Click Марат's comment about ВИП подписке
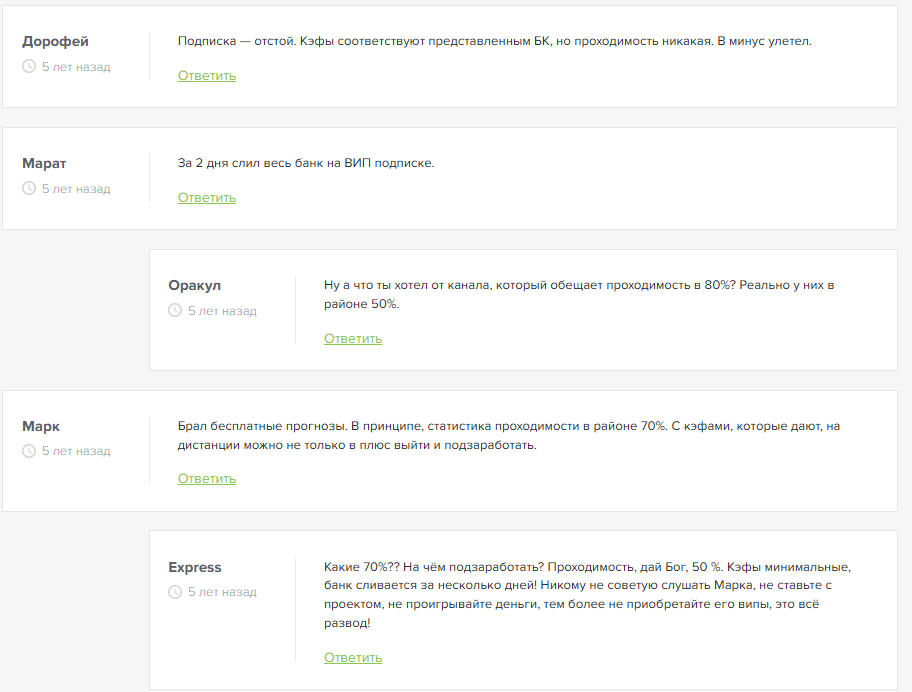This screenshot has height=692, width=912. (306, 163)
